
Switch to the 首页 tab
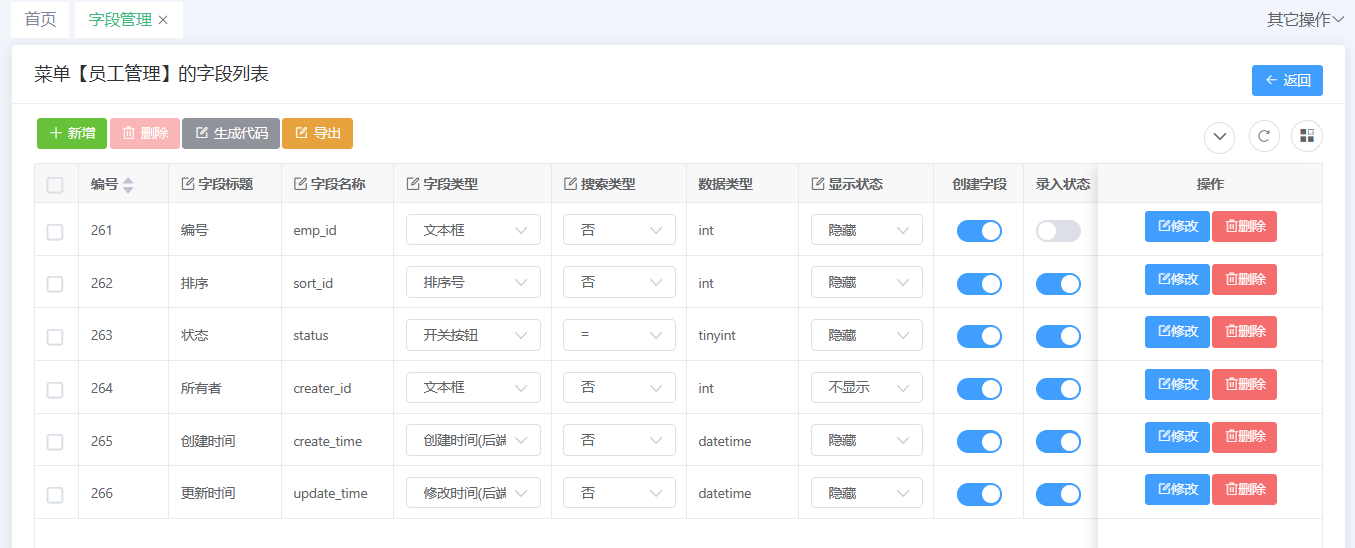click(x=41, y=20)
